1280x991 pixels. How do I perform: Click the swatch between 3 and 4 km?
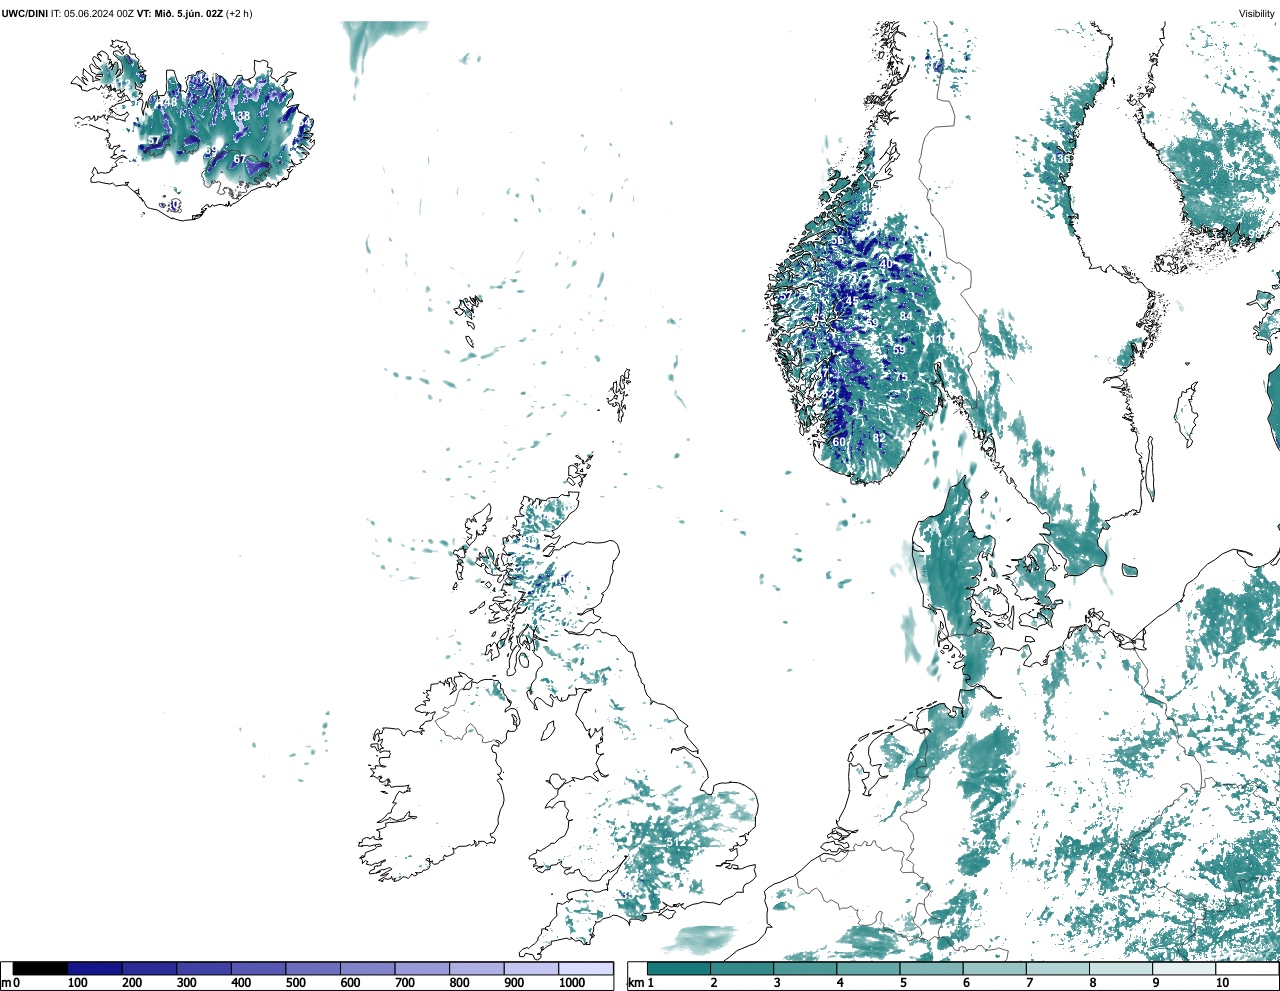[x=805, y=969]
